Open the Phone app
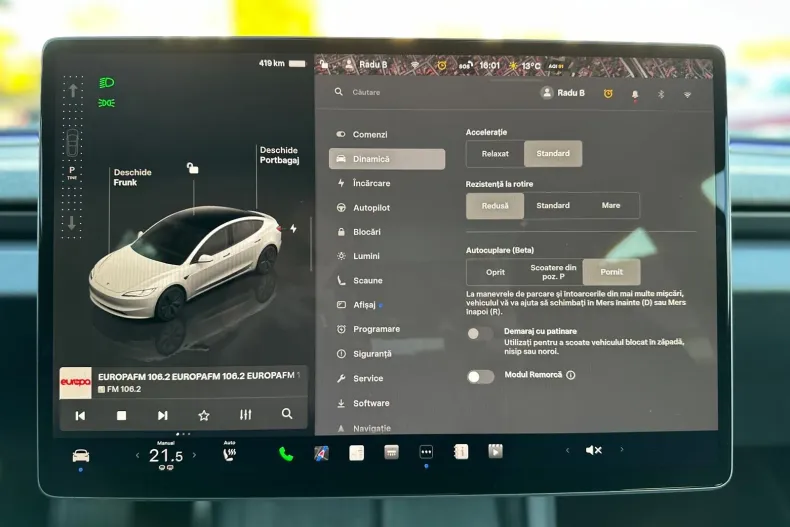The height and width of the screenshot is (527, 790). click(286, 454)
